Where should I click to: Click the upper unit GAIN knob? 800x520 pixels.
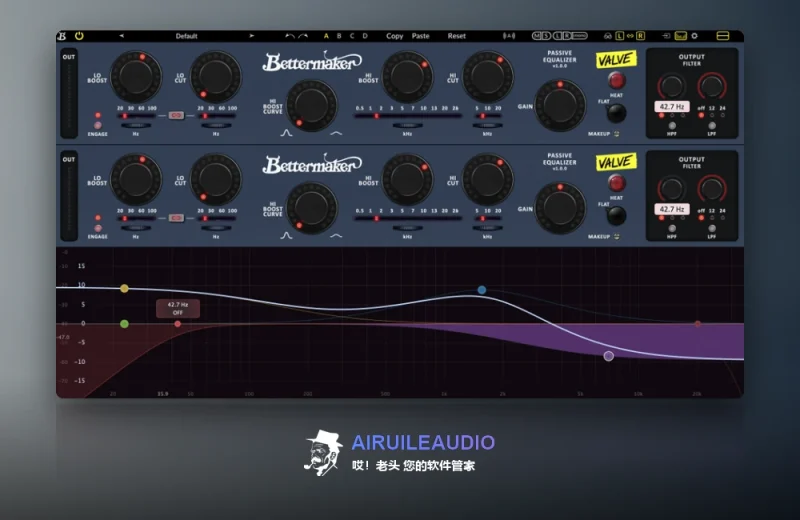(x=560, y=105)
